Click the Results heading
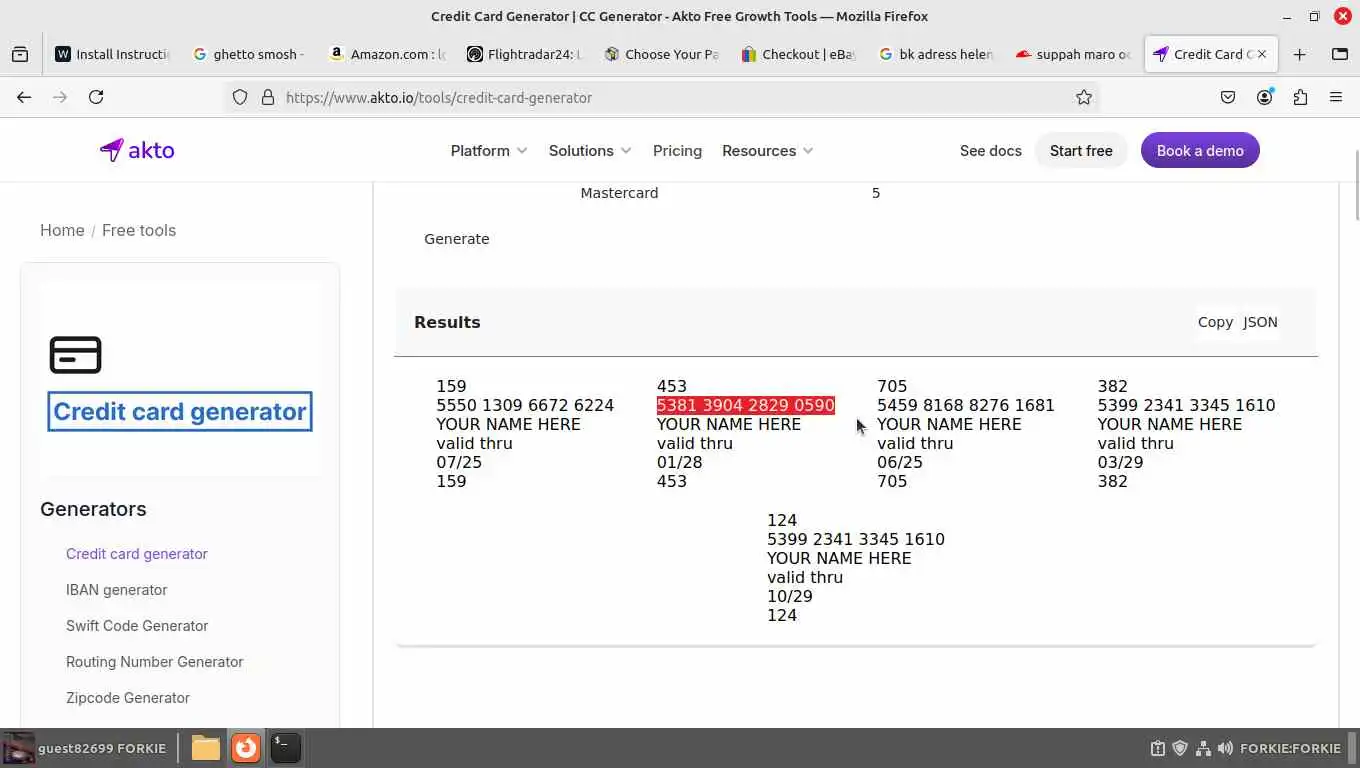Screen dimensions: 1360x768 click(447, 322)
